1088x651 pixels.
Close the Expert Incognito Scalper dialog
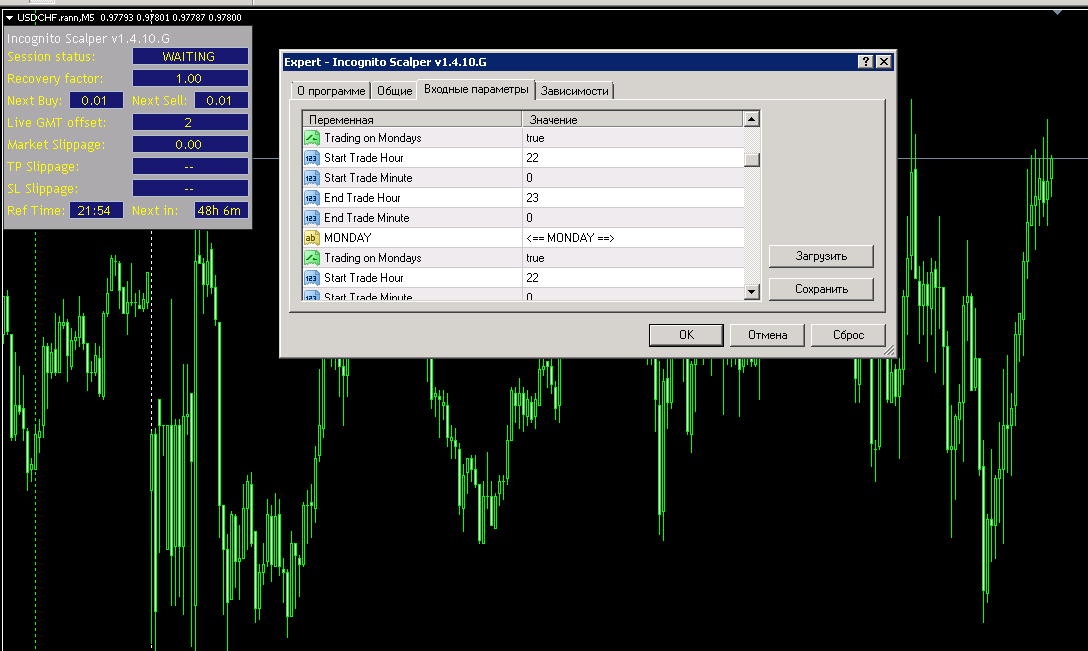[883, 62]
